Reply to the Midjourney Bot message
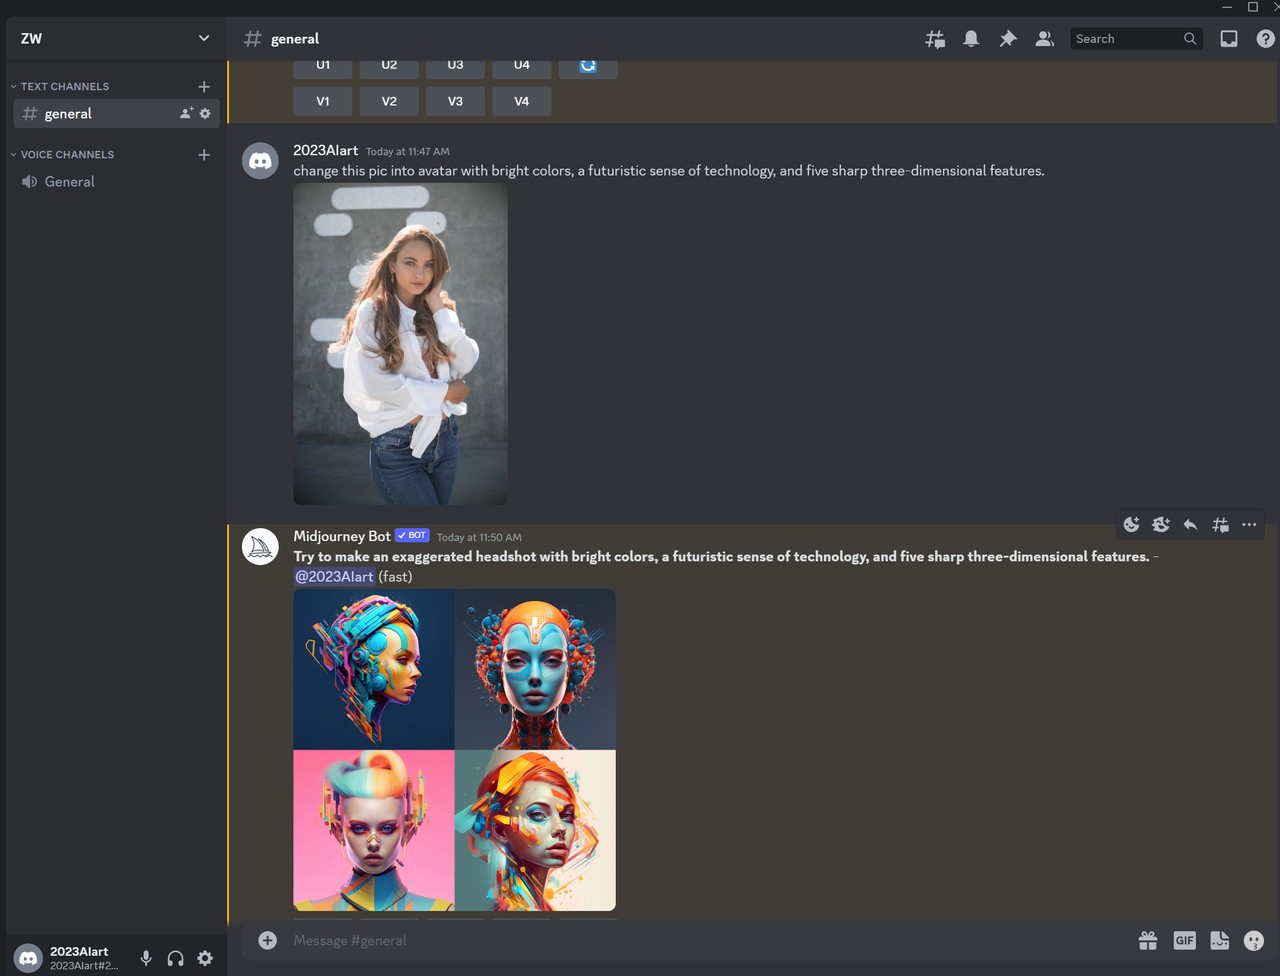This screenshot has height=976, width=1280. [1190, 524]
